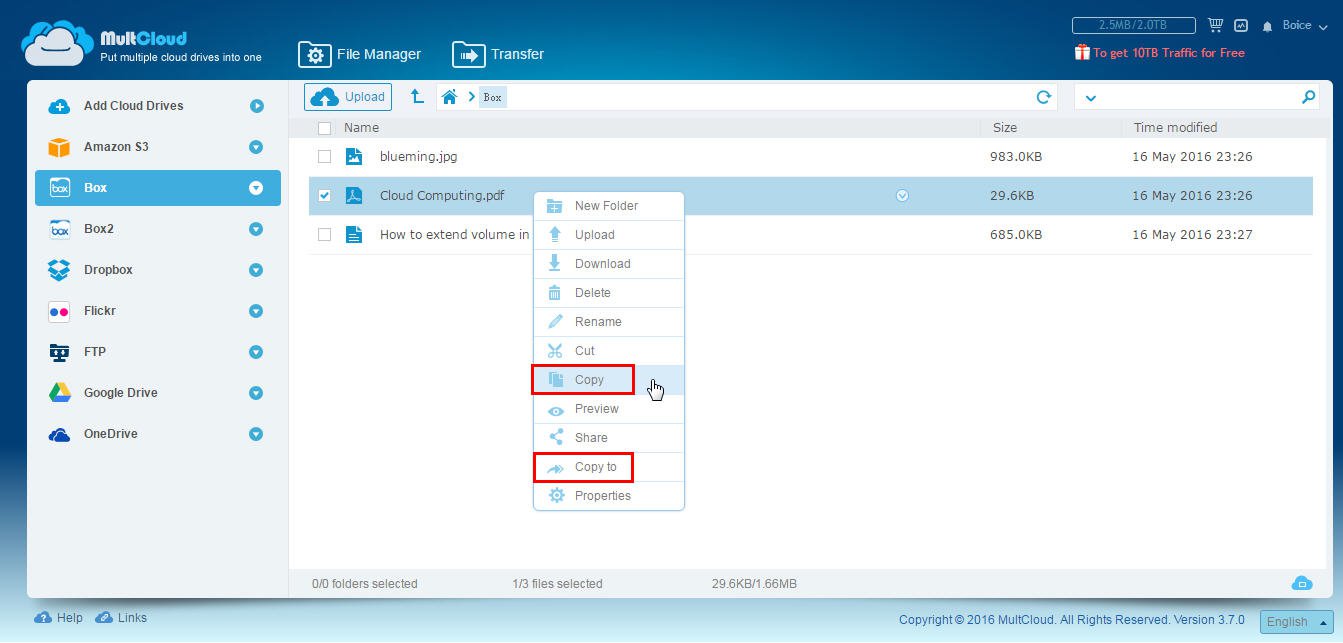The height and width of the screenshot is (643, 1343).
Task: Uncheck the Cloud Computing.pdf checkbox
Action: [x=324, y=195]
